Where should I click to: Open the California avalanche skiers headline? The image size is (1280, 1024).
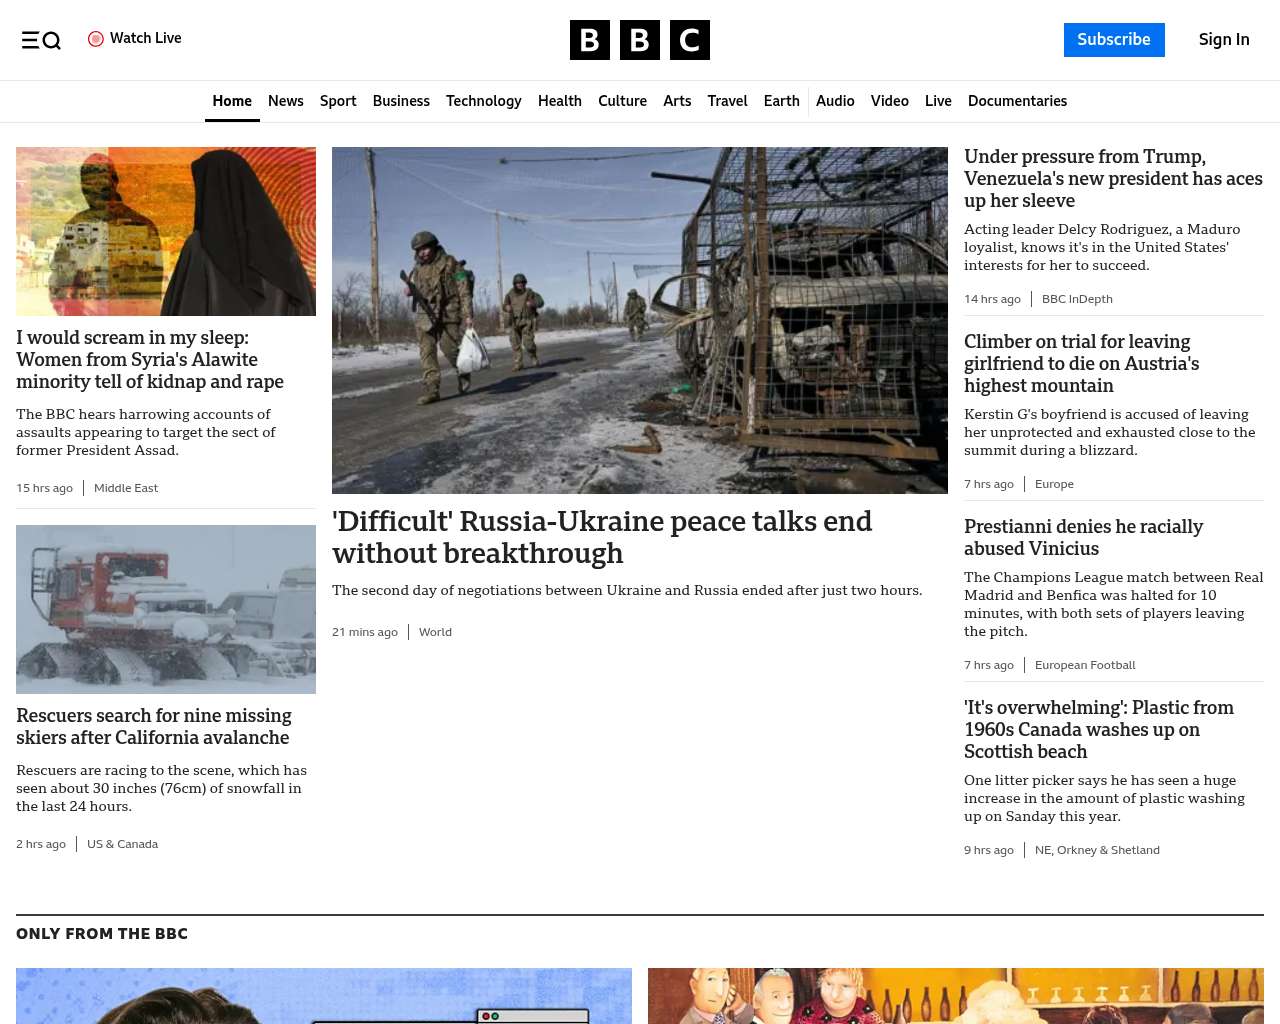[154, 727]
